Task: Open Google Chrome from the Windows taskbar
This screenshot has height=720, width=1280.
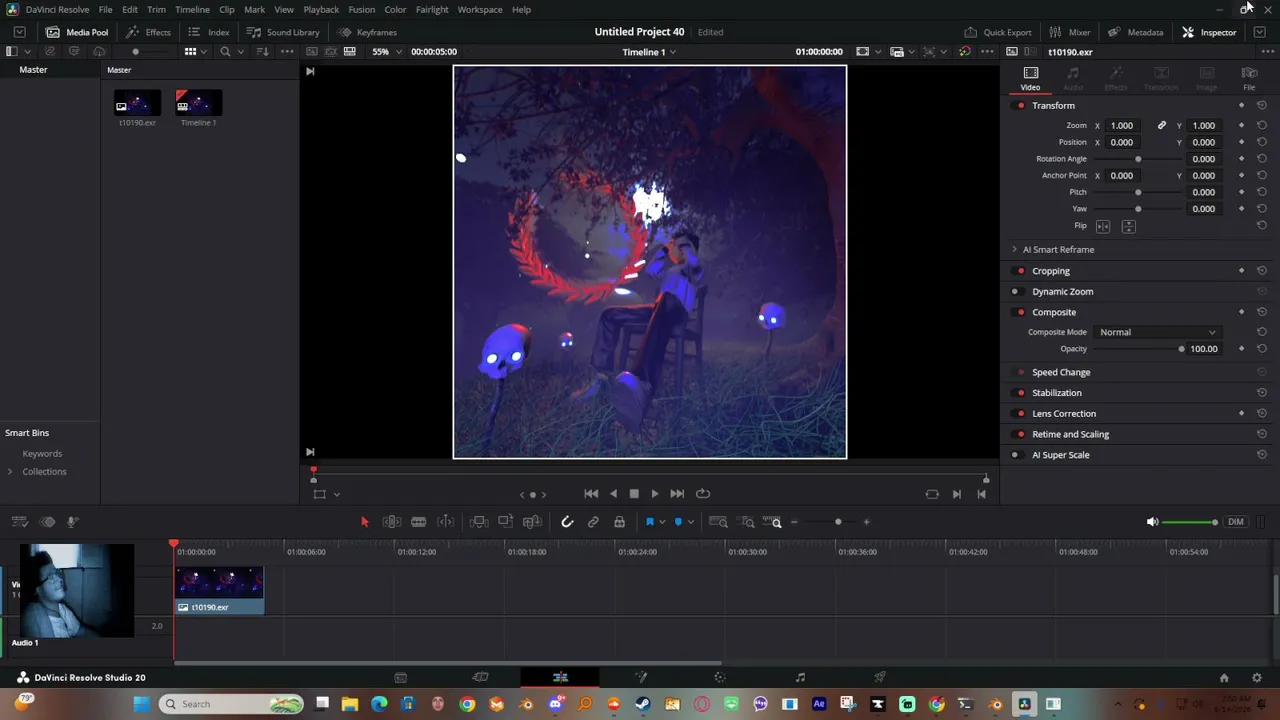Action: click(x=467, y=704)
